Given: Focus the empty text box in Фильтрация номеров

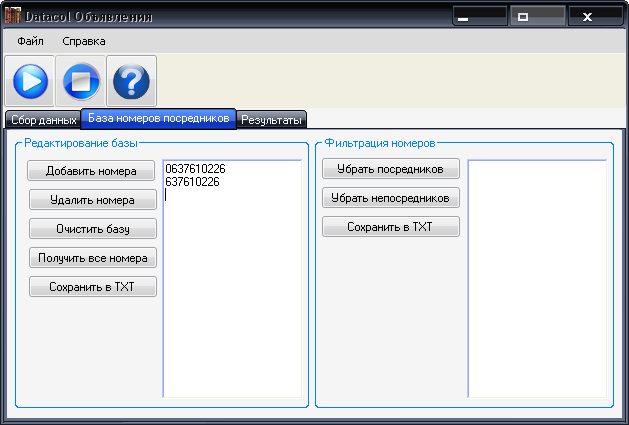Looking at the screenshot, I should tap(537, 279).
